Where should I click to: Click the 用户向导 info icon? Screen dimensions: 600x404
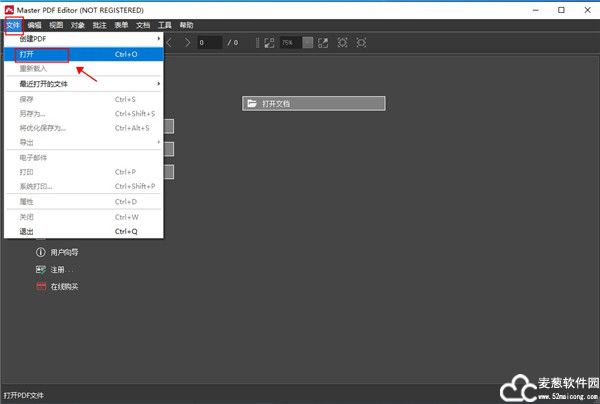click(x=41, y=252)
